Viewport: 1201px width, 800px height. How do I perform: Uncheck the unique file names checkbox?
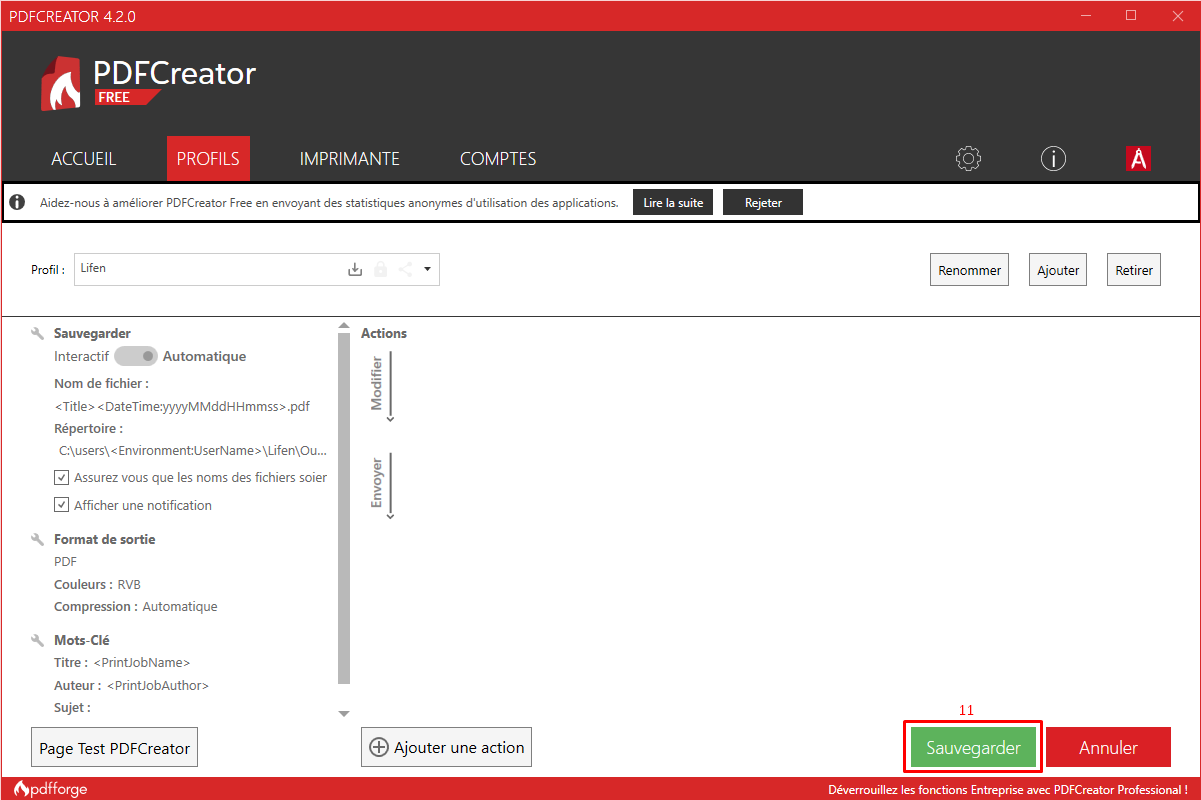61,477
